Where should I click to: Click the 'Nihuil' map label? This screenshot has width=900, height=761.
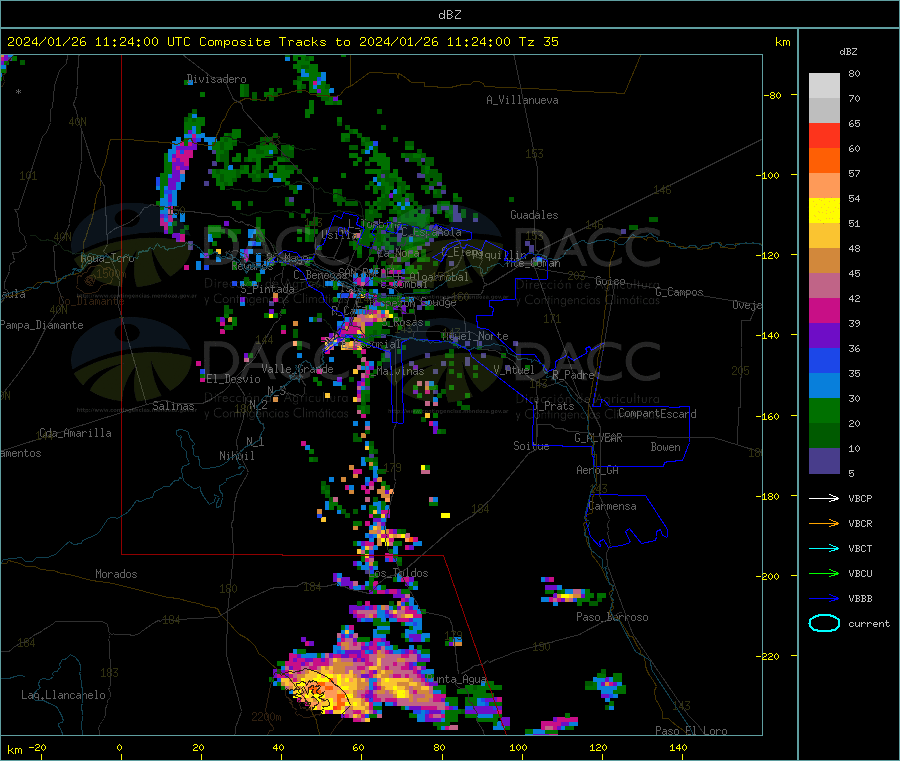[236, 456]
